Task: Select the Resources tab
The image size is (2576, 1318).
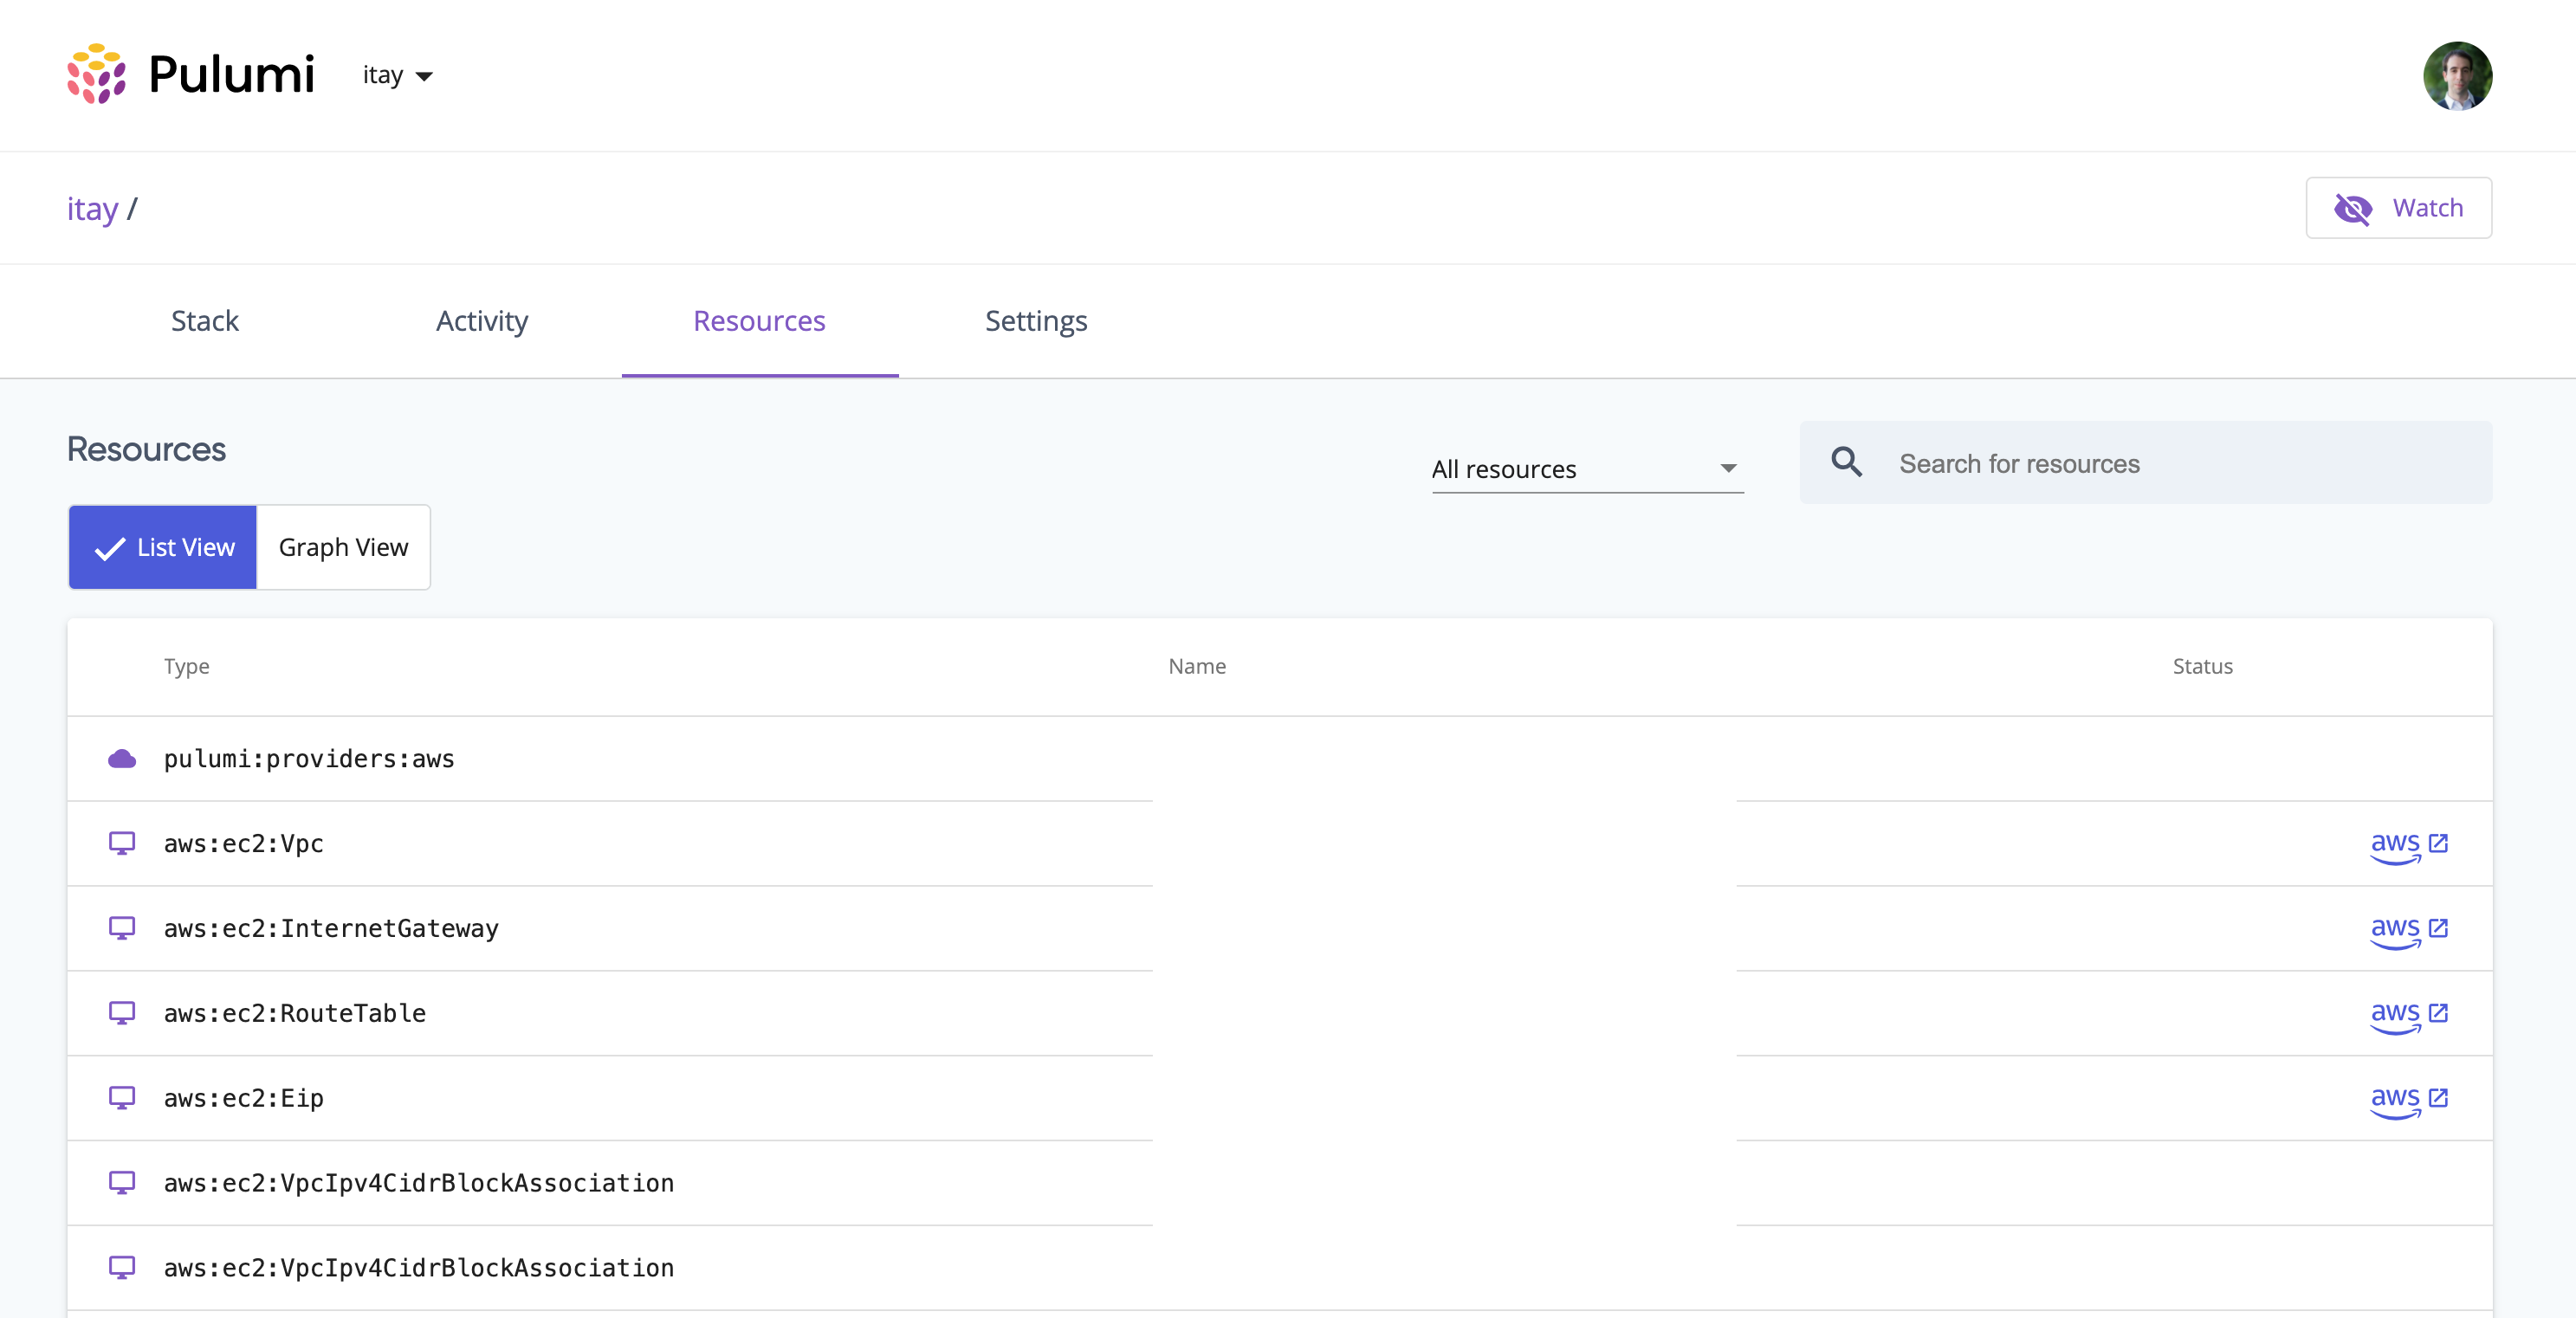Action: (x=760, y=321)
